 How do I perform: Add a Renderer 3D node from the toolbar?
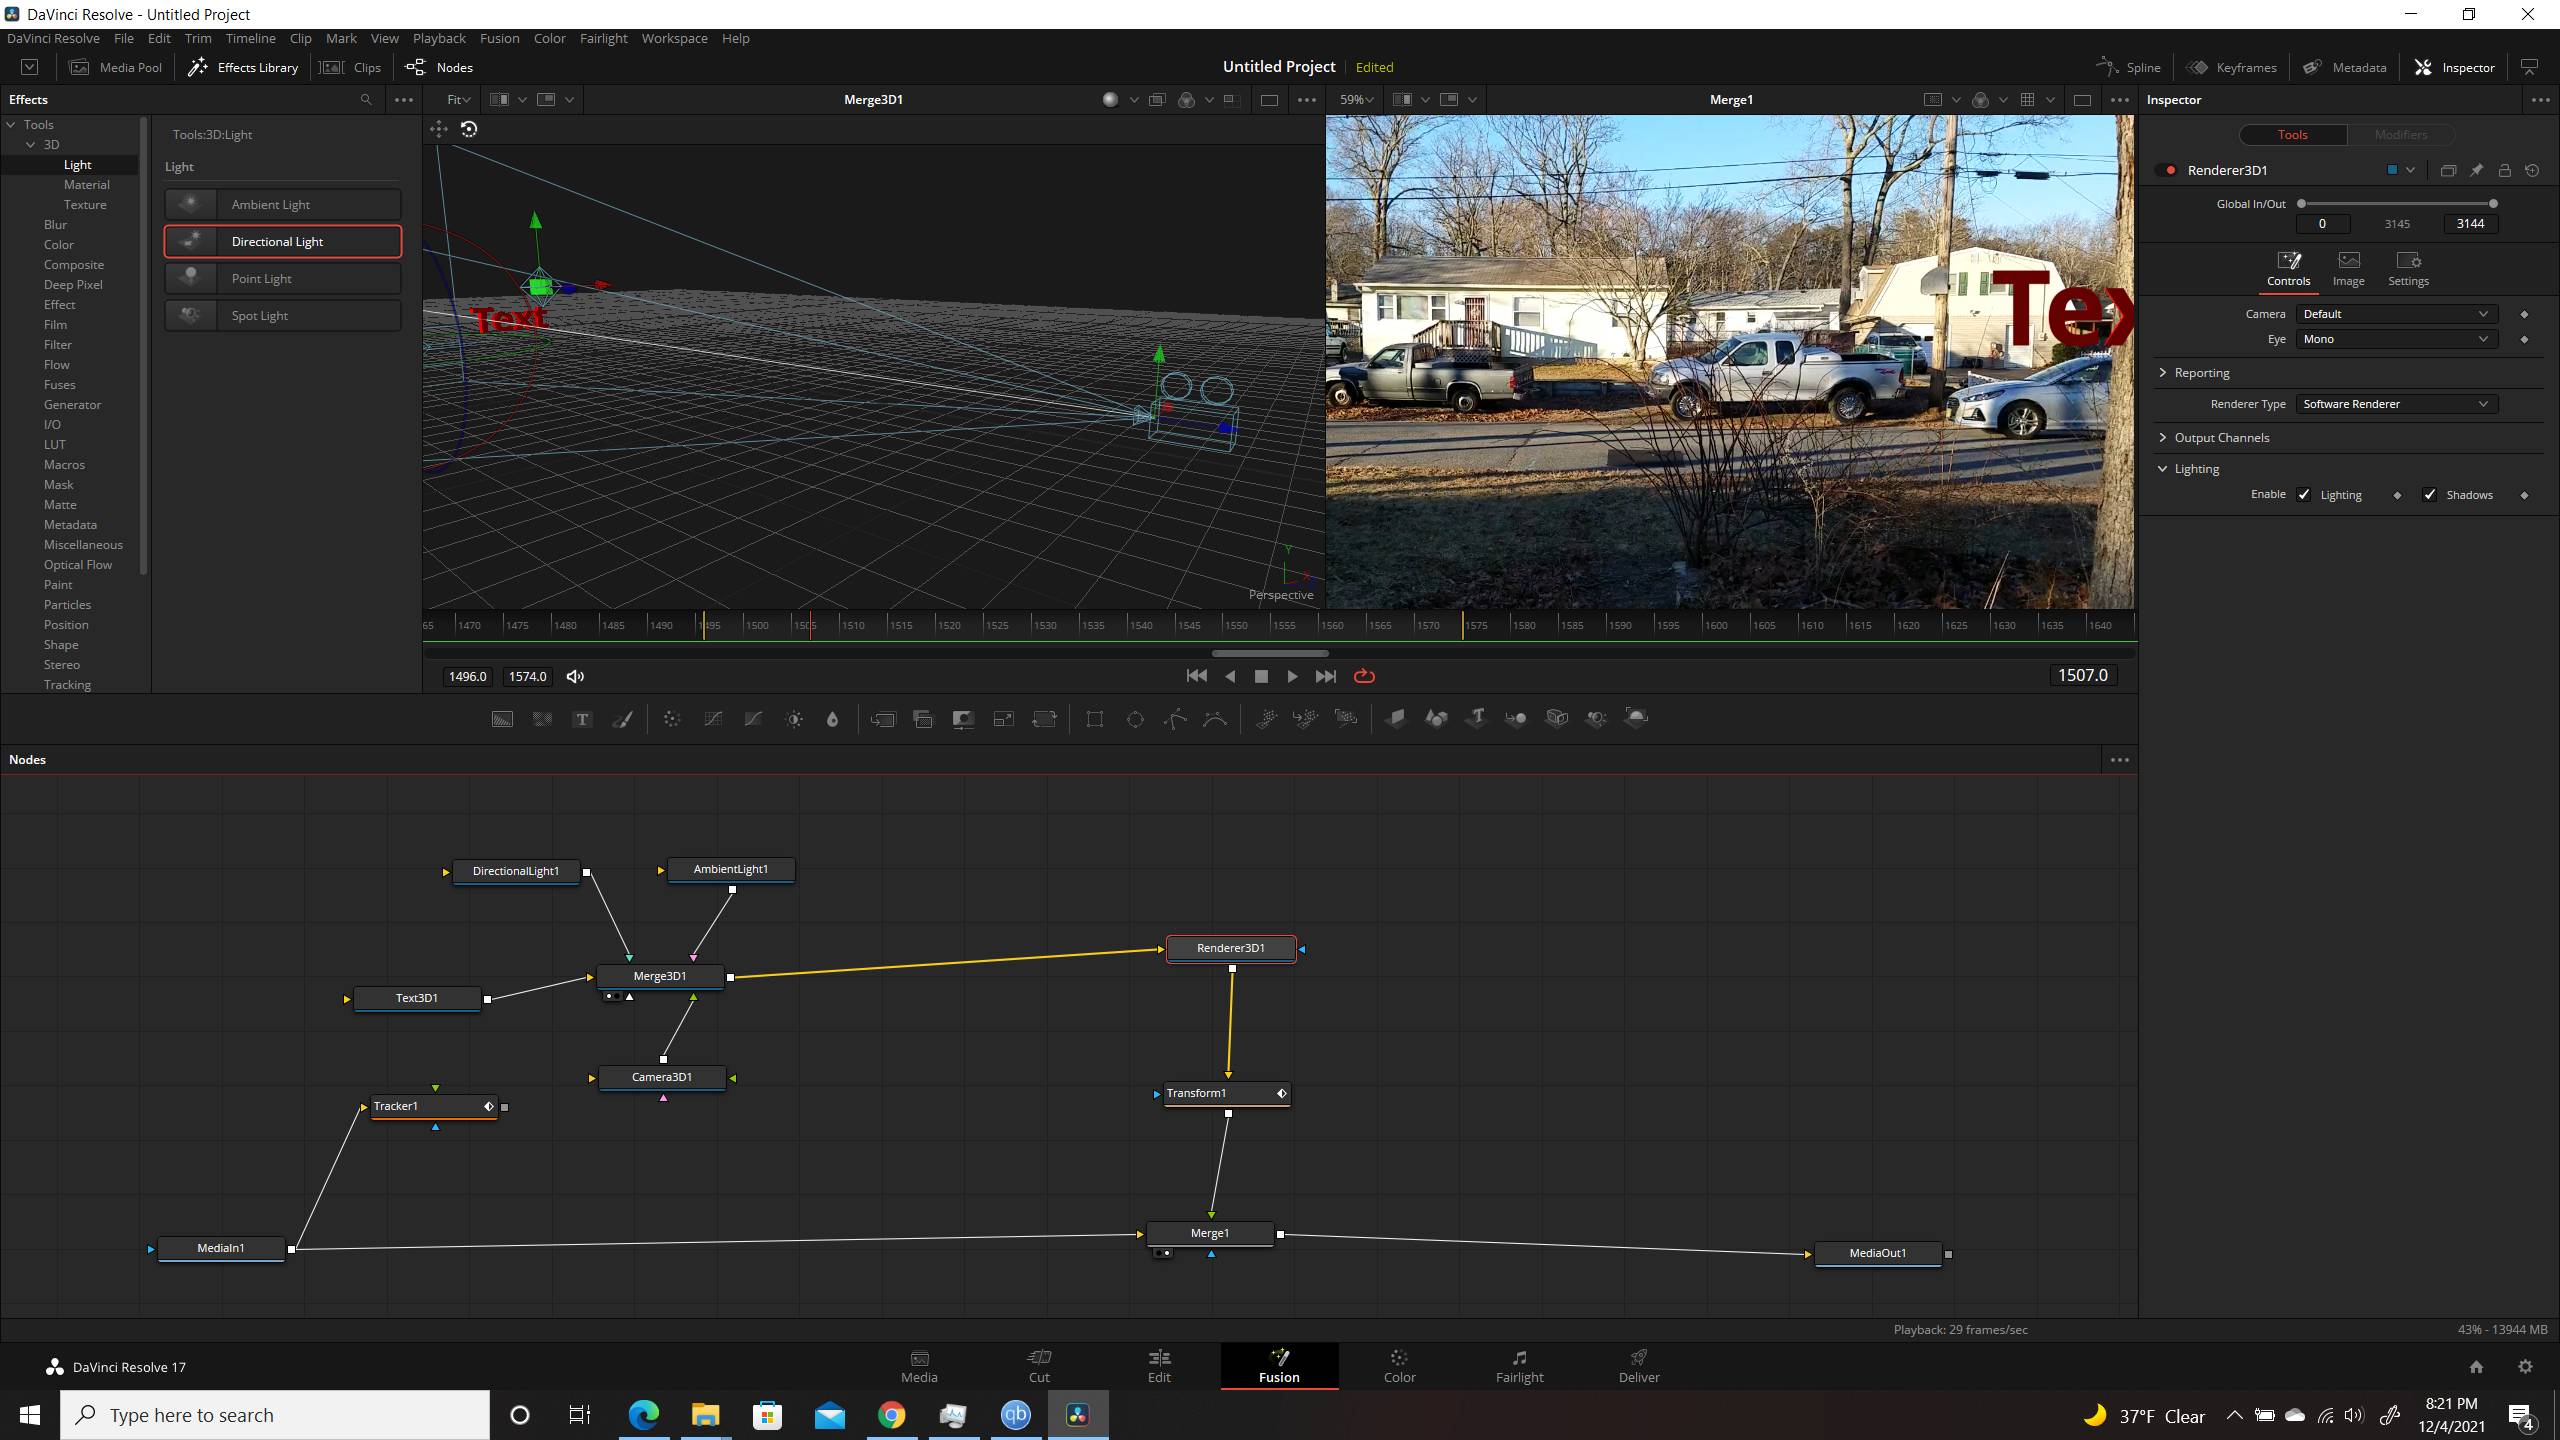point(1637,719)
